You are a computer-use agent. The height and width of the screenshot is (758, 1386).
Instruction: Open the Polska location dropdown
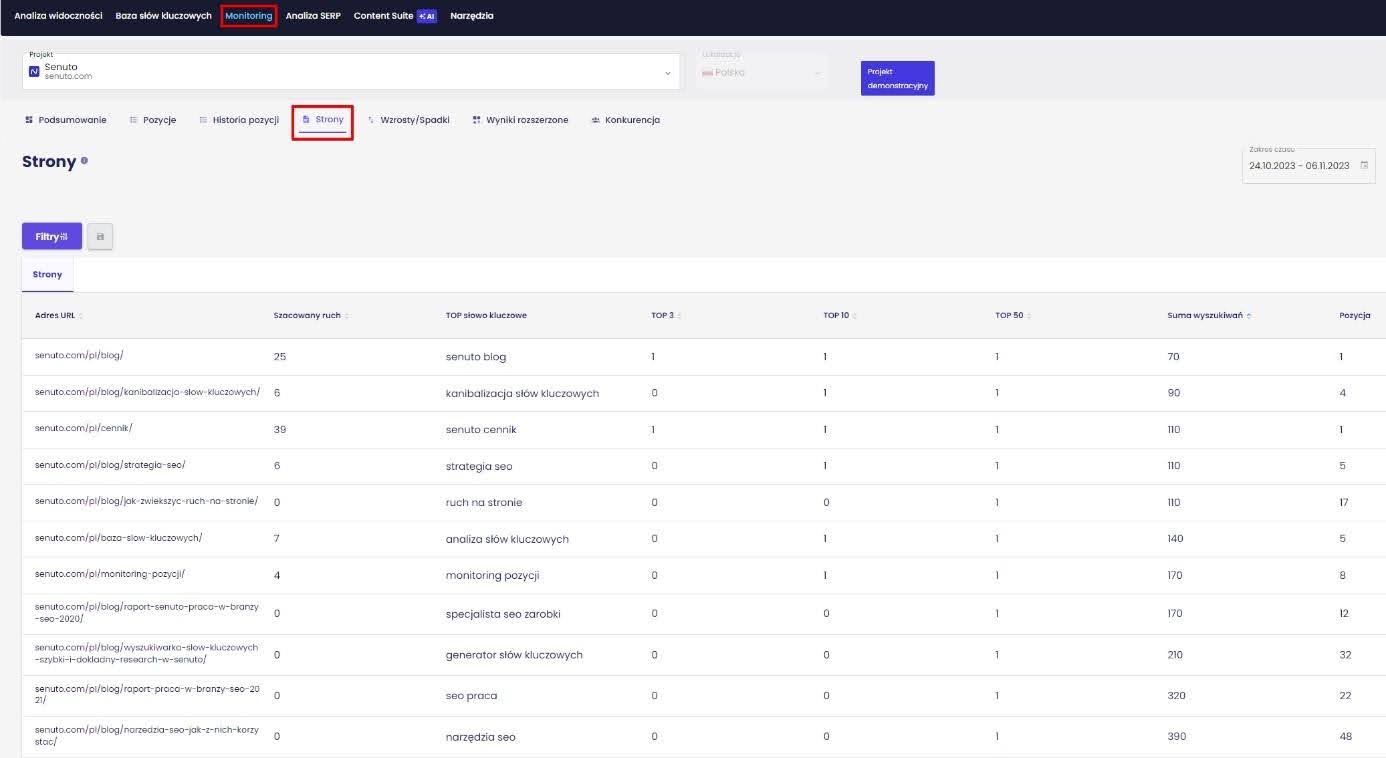pyautogui.click(x=764, y=72)
